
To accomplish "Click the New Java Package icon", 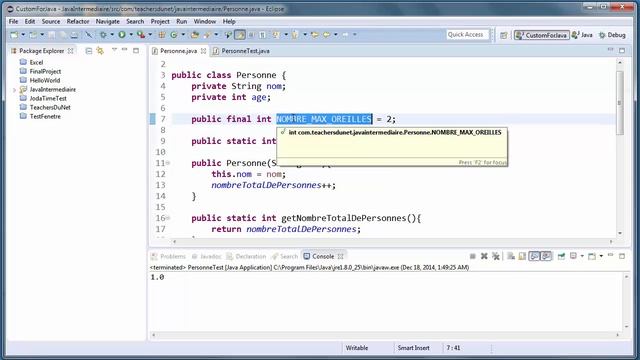I will pyautogui.click(x=162, y=35).
